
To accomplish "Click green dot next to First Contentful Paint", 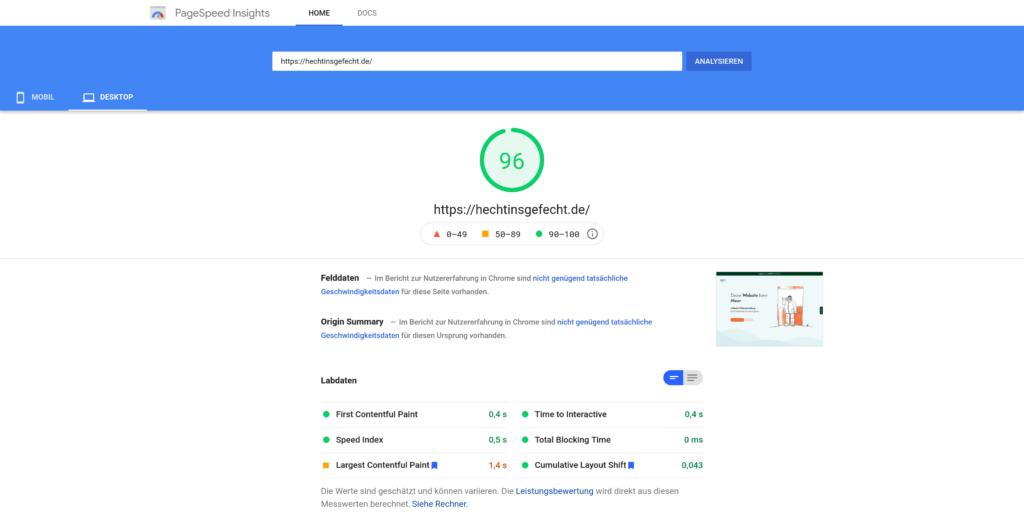I will point(326,415).
